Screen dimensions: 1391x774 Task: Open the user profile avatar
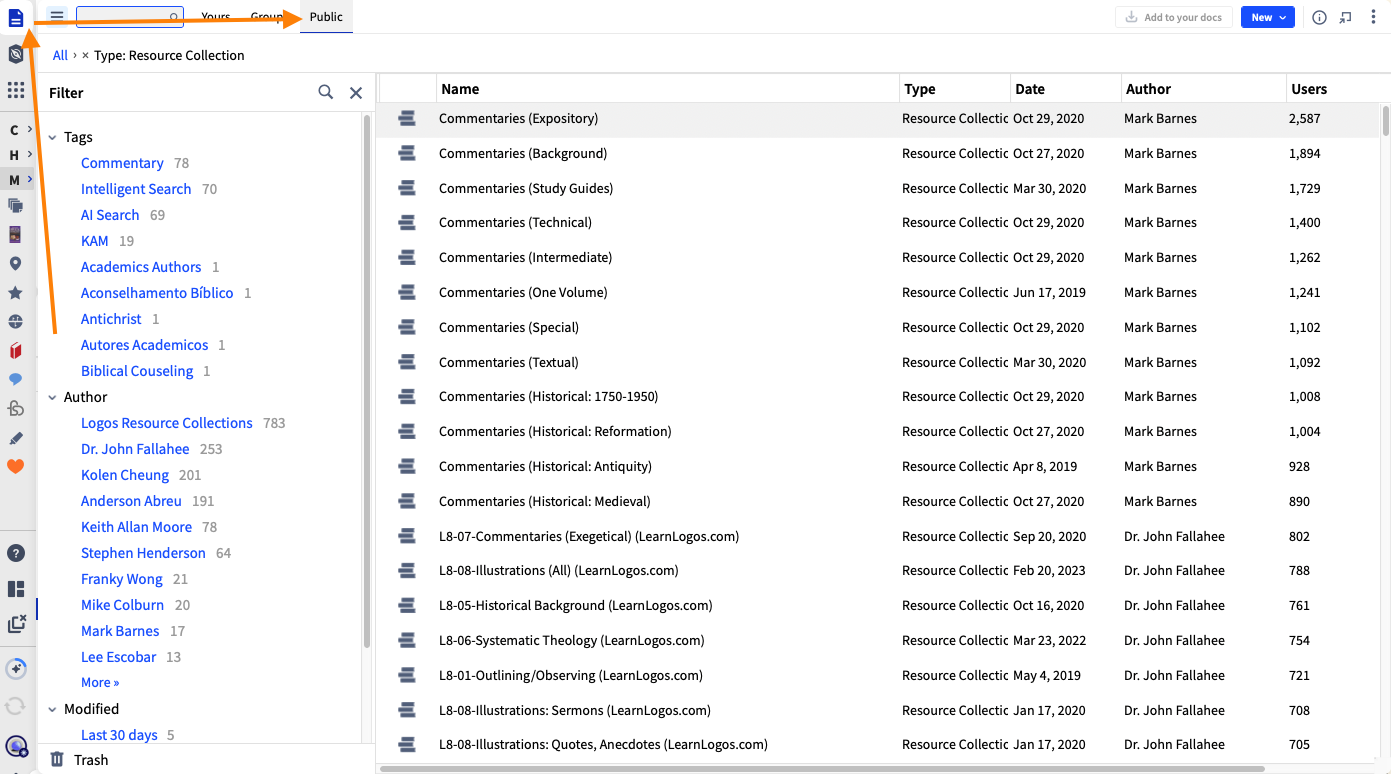coord(15,746)
